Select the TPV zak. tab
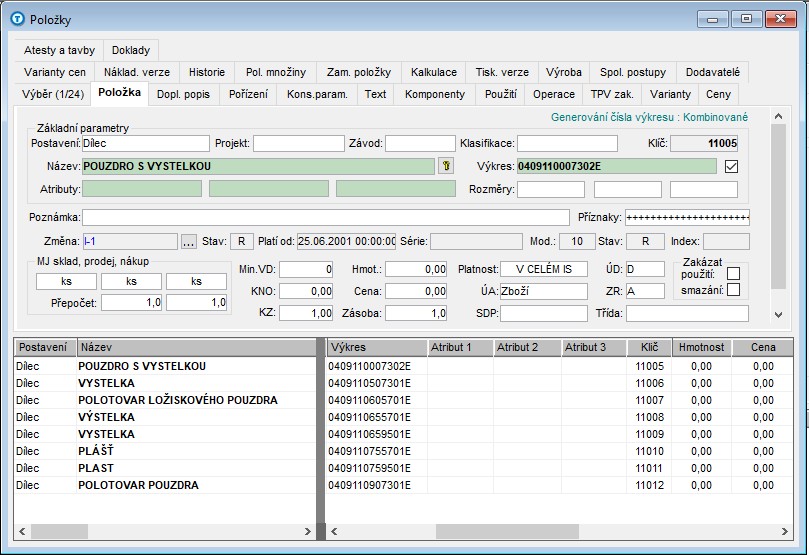Image resolution: width=809 pixels, height=555 pixels. 612,94
